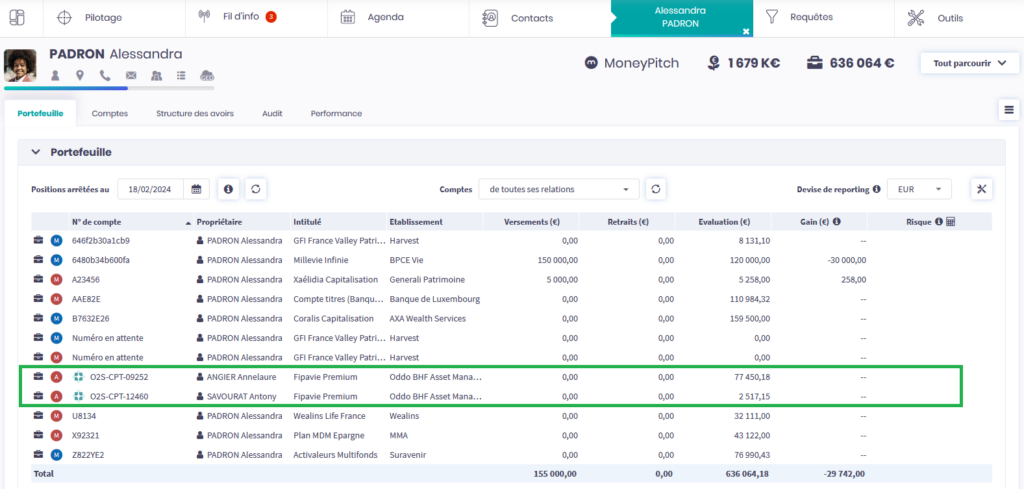Expand the EUR reporting currency dropdown

coord(919,189)
